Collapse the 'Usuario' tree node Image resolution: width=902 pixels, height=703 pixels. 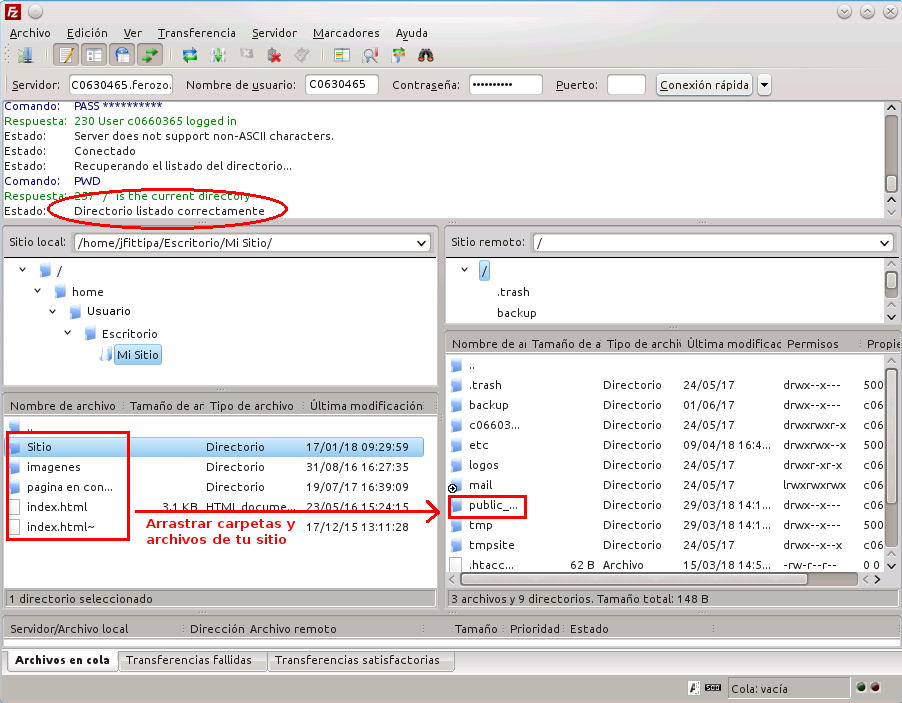52,311
